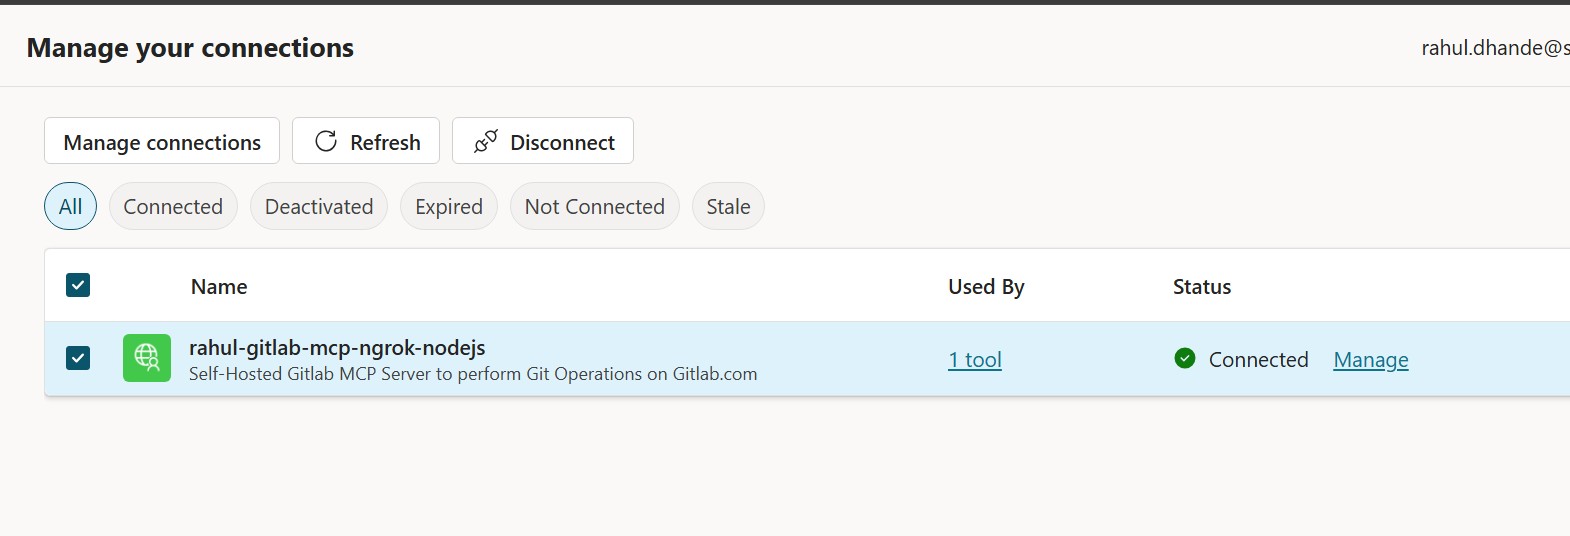Click the rahul.dhande account email

[x=1495, y=48]
